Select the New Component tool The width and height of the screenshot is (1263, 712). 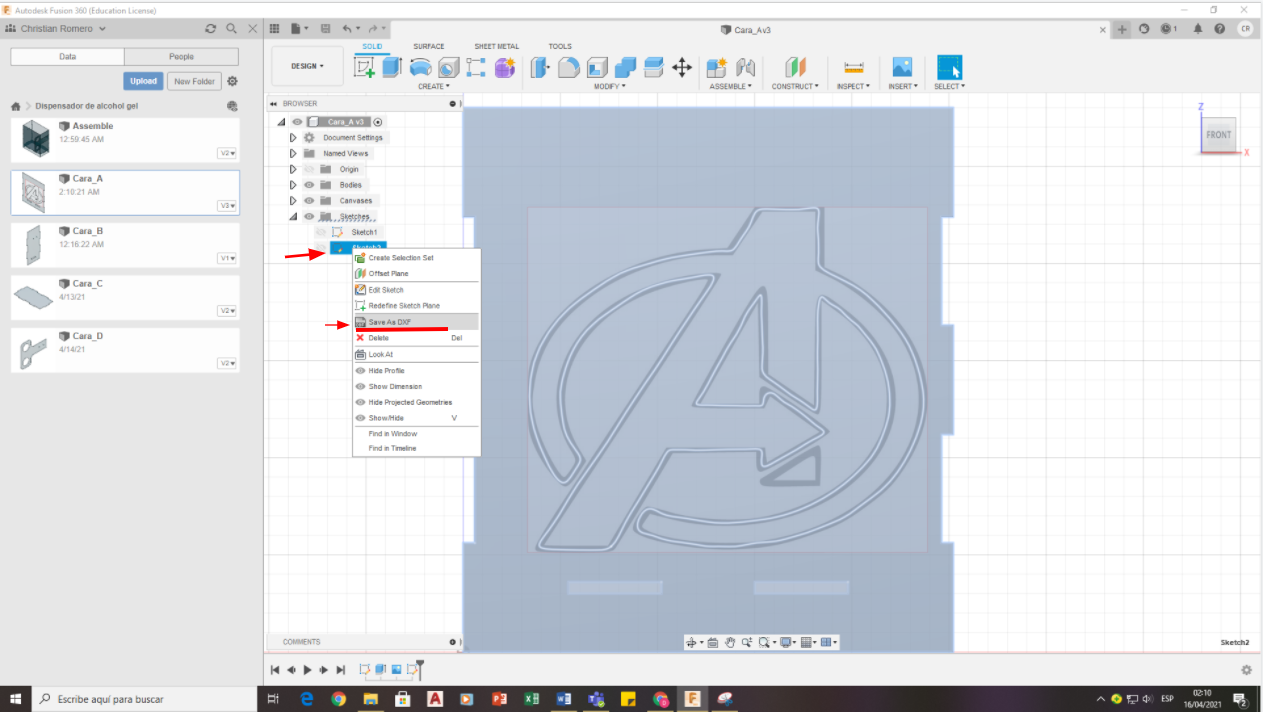(x=717, y=67)
